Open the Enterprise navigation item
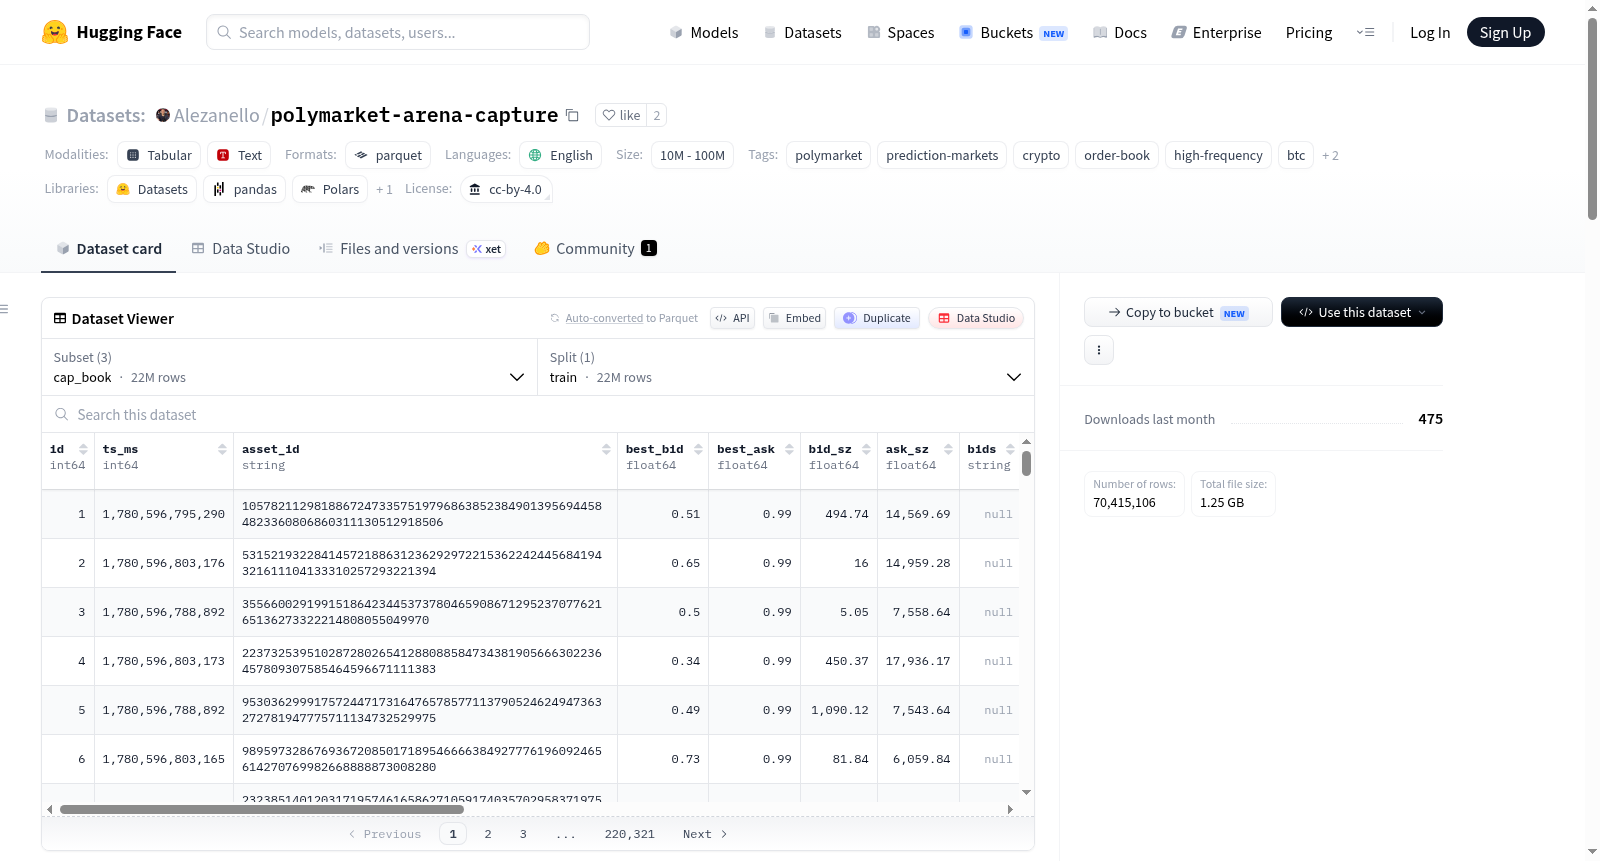Viewport: 1600px width, 861px height. click(x=1216, y=32)
